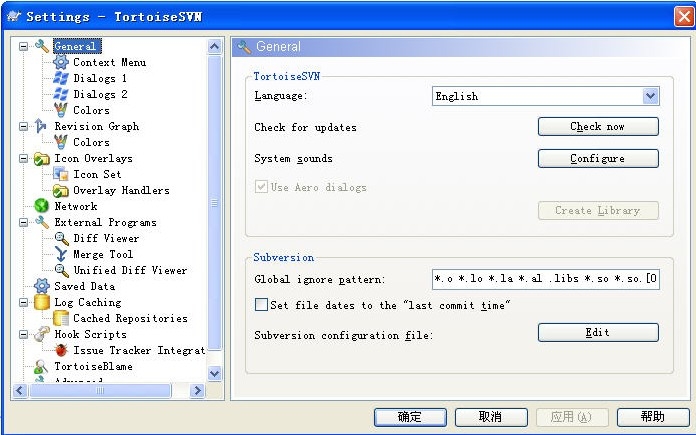Click the Icon Set tree icon
This screenshot has height=435, width=696.
tap(61, 174)
